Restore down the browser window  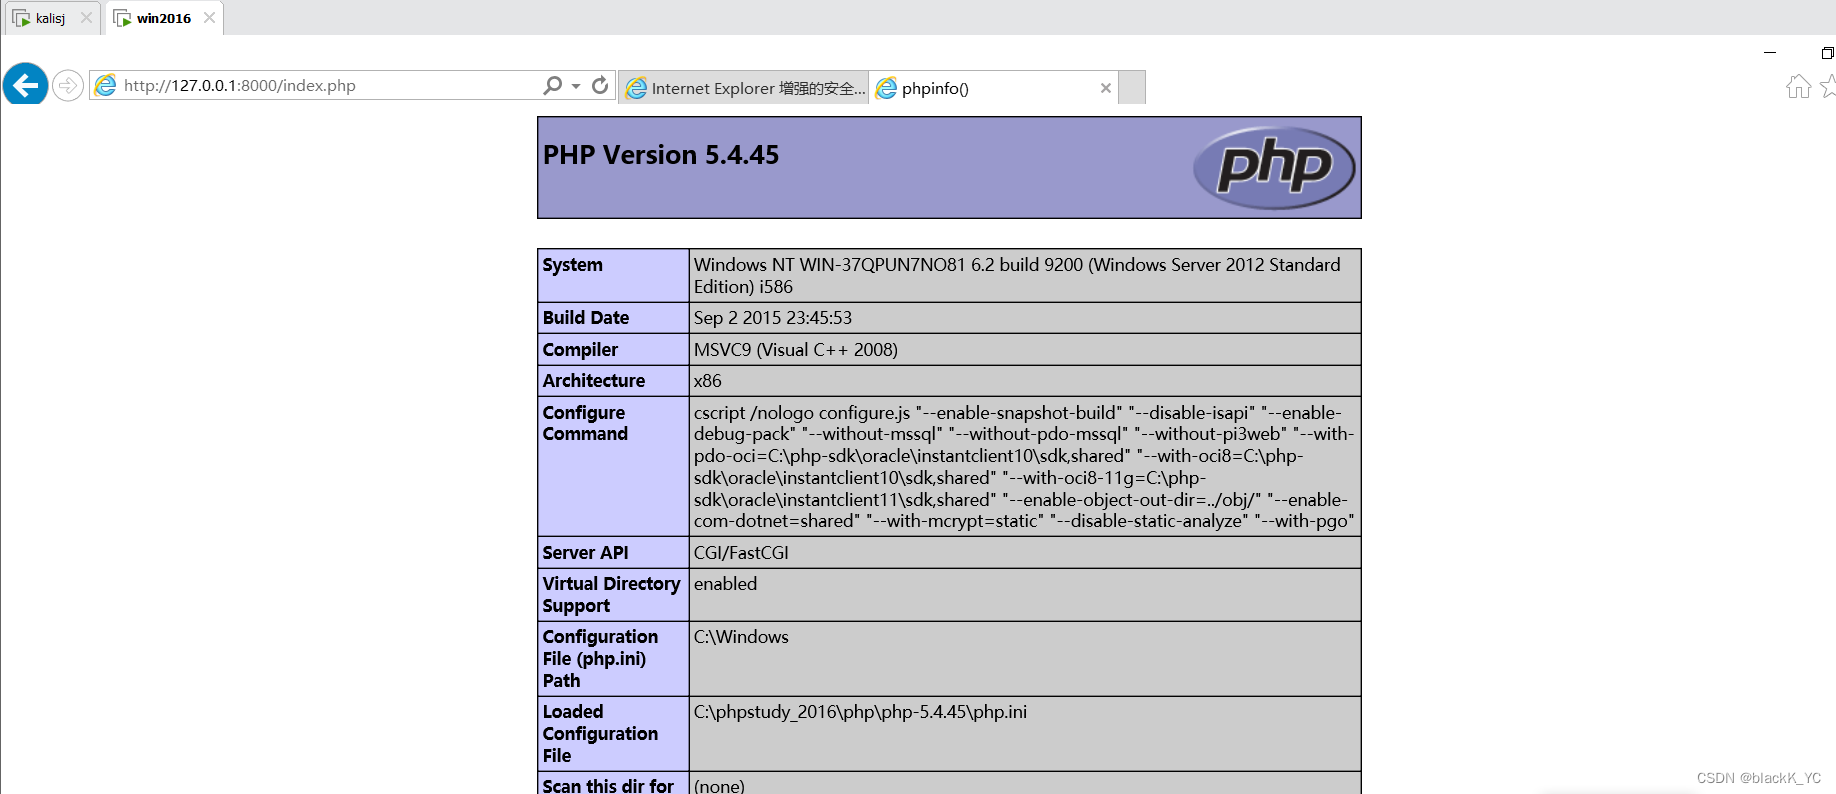coord(1827,53)
